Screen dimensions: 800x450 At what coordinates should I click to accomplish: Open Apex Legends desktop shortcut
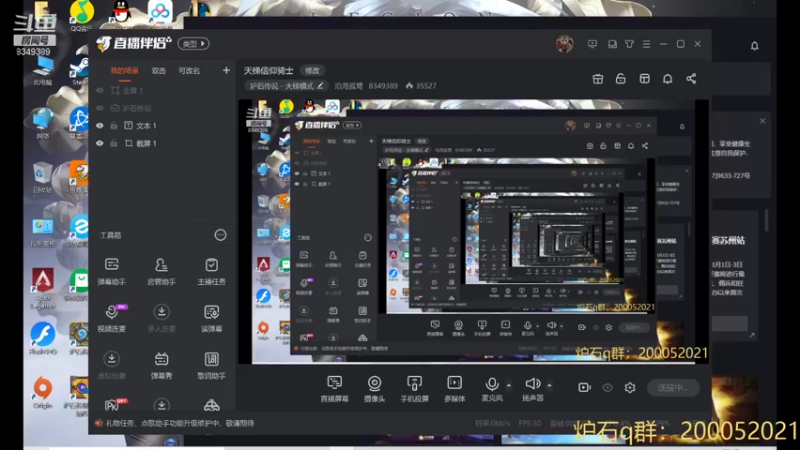tap(43, 289)
